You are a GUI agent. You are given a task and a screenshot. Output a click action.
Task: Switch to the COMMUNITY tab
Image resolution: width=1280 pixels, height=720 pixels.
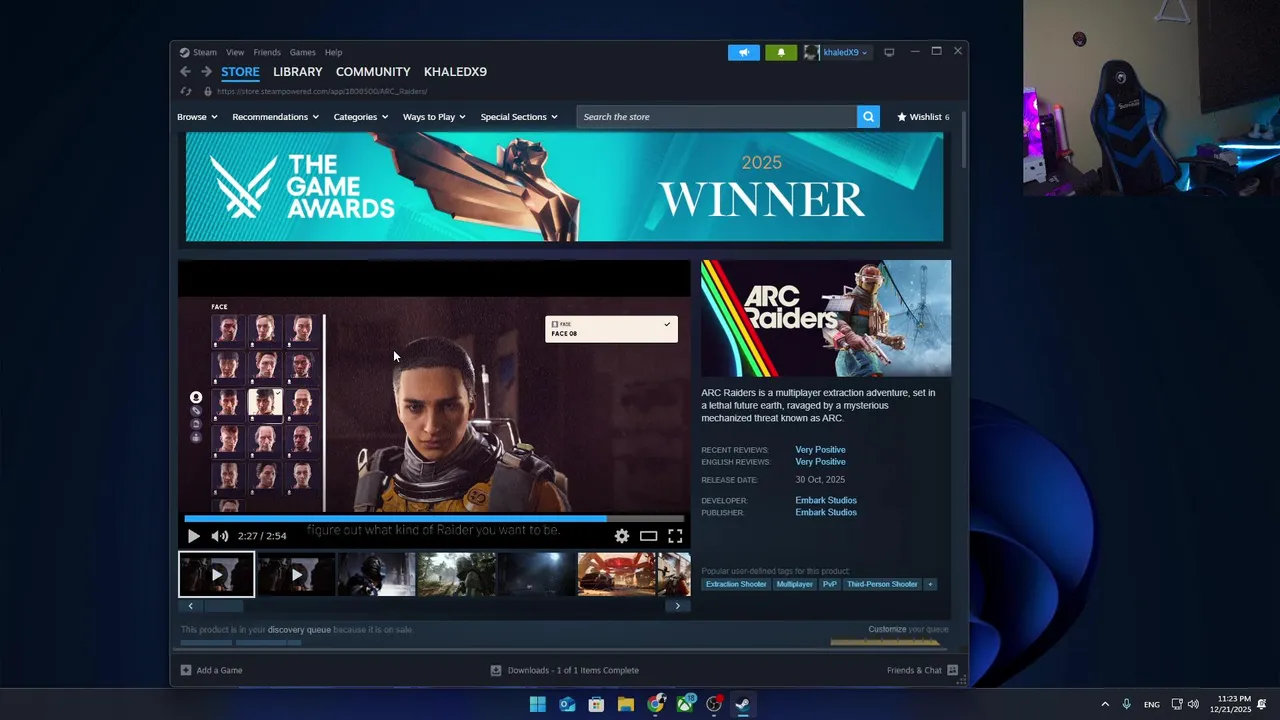373,72
